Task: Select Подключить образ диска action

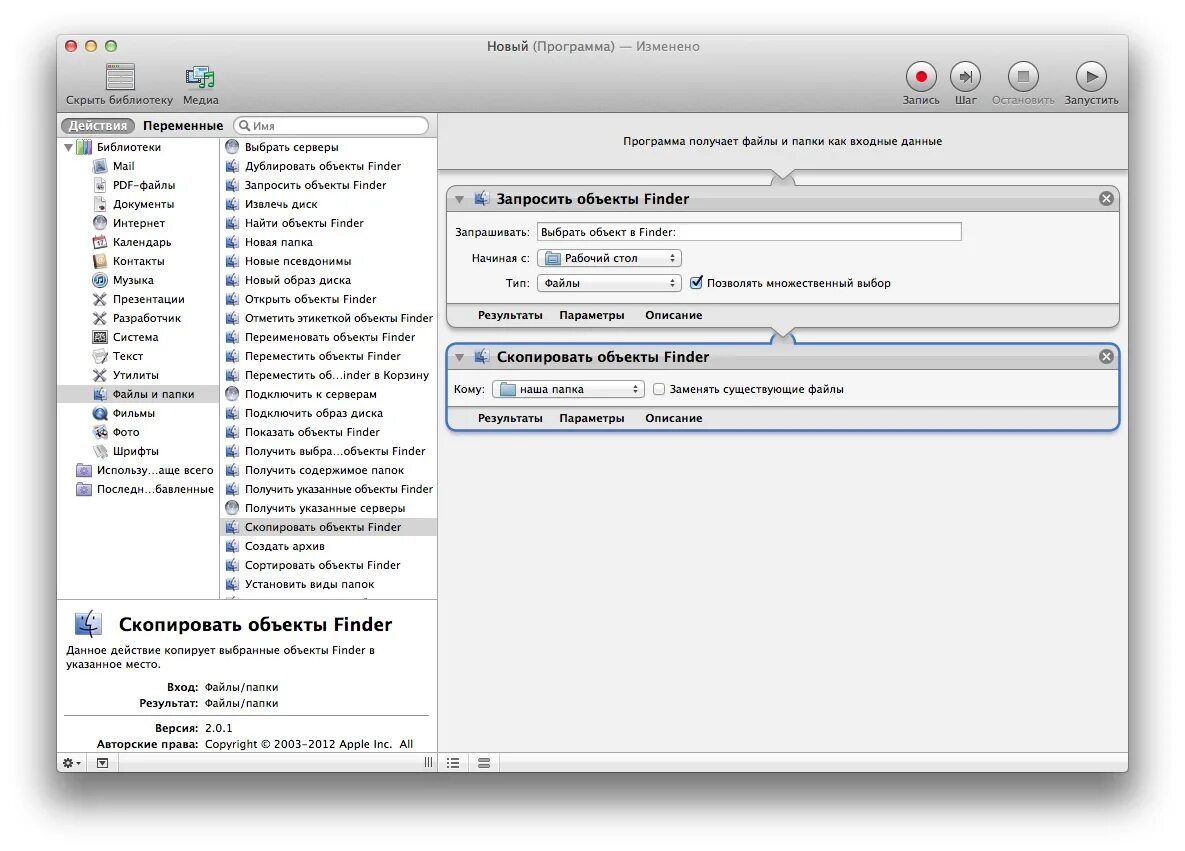Action: point(314,413)
